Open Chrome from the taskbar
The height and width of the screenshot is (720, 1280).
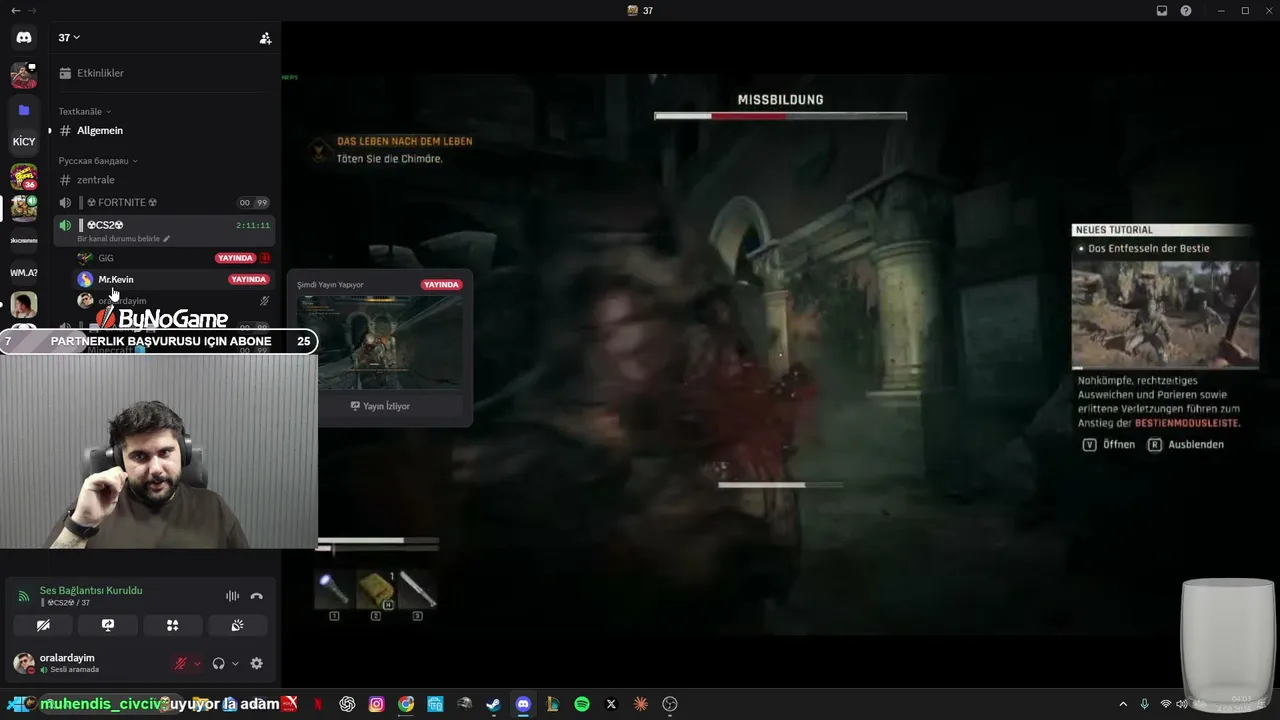point(406,704)
